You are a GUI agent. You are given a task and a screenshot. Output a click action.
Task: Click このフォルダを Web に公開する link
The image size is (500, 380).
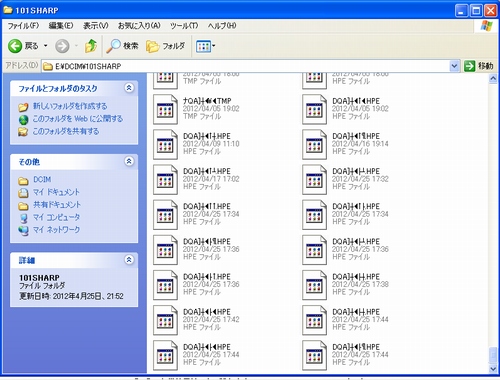(78, 119)
